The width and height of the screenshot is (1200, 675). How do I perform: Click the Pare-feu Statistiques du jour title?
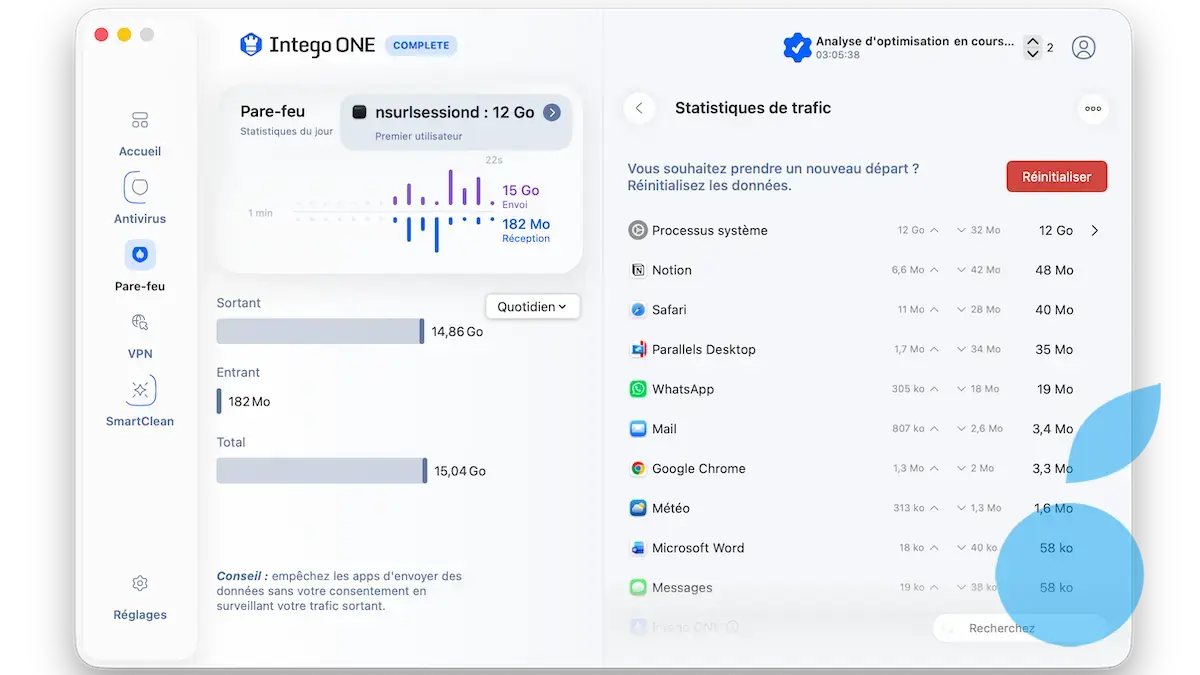286,120
